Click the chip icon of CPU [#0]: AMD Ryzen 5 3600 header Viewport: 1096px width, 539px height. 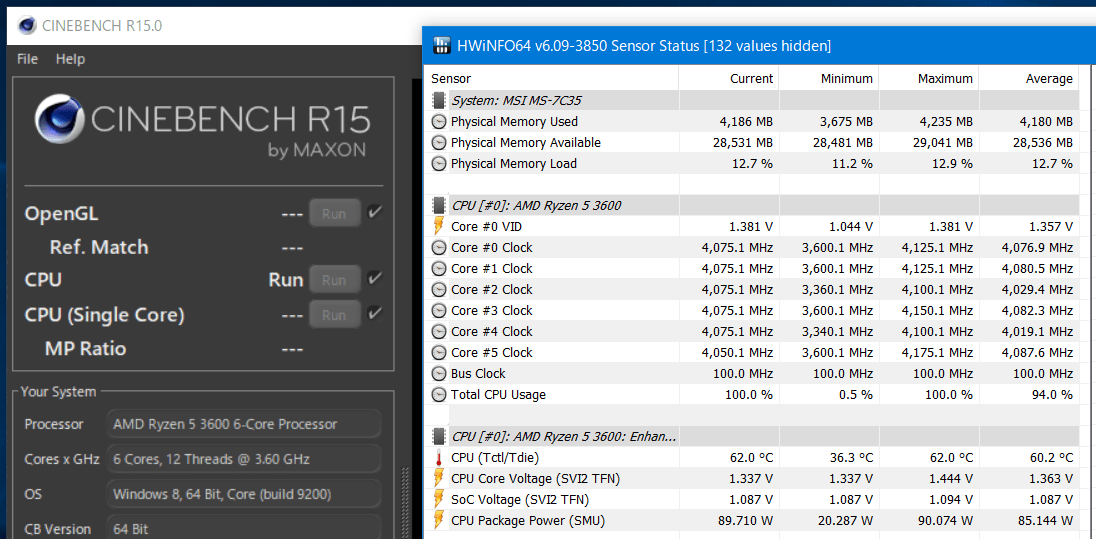tap(439, 206)
